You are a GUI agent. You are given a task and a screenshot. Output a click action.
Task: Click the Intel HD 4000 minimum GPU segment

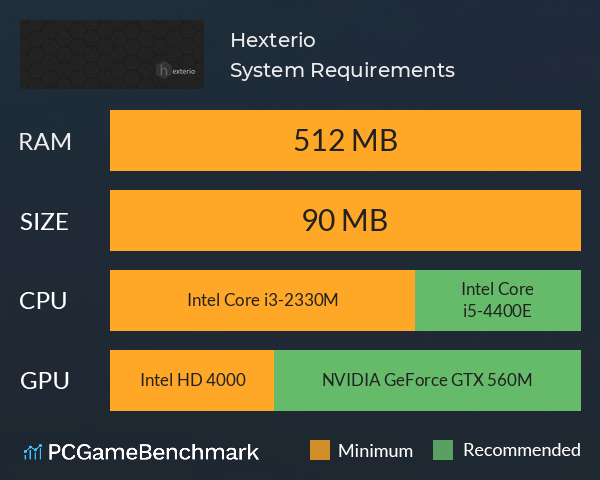point(192,380)
